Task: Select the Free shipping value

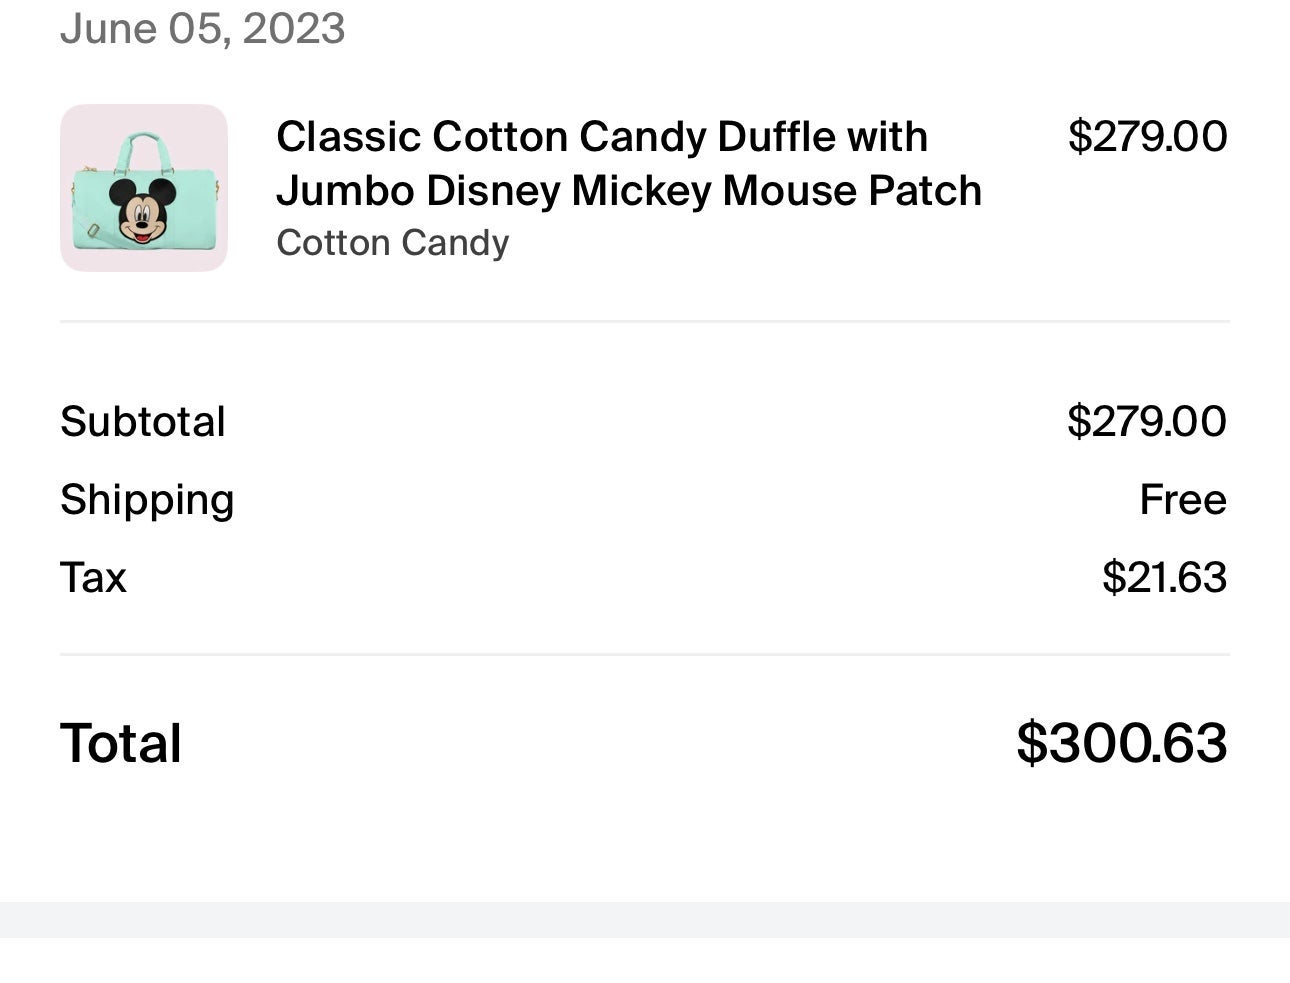Action: pyautogui.click(x=1183, y=499)
